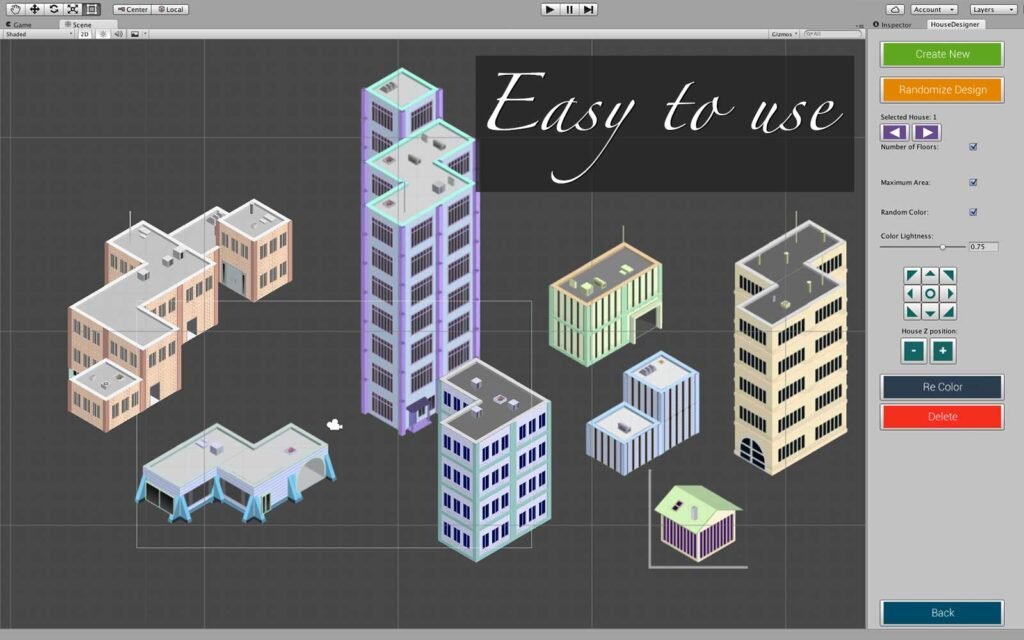This screenshot has height=640, width=1024.
Task: Click the Step forward button
Action: (x=589, y=9)
